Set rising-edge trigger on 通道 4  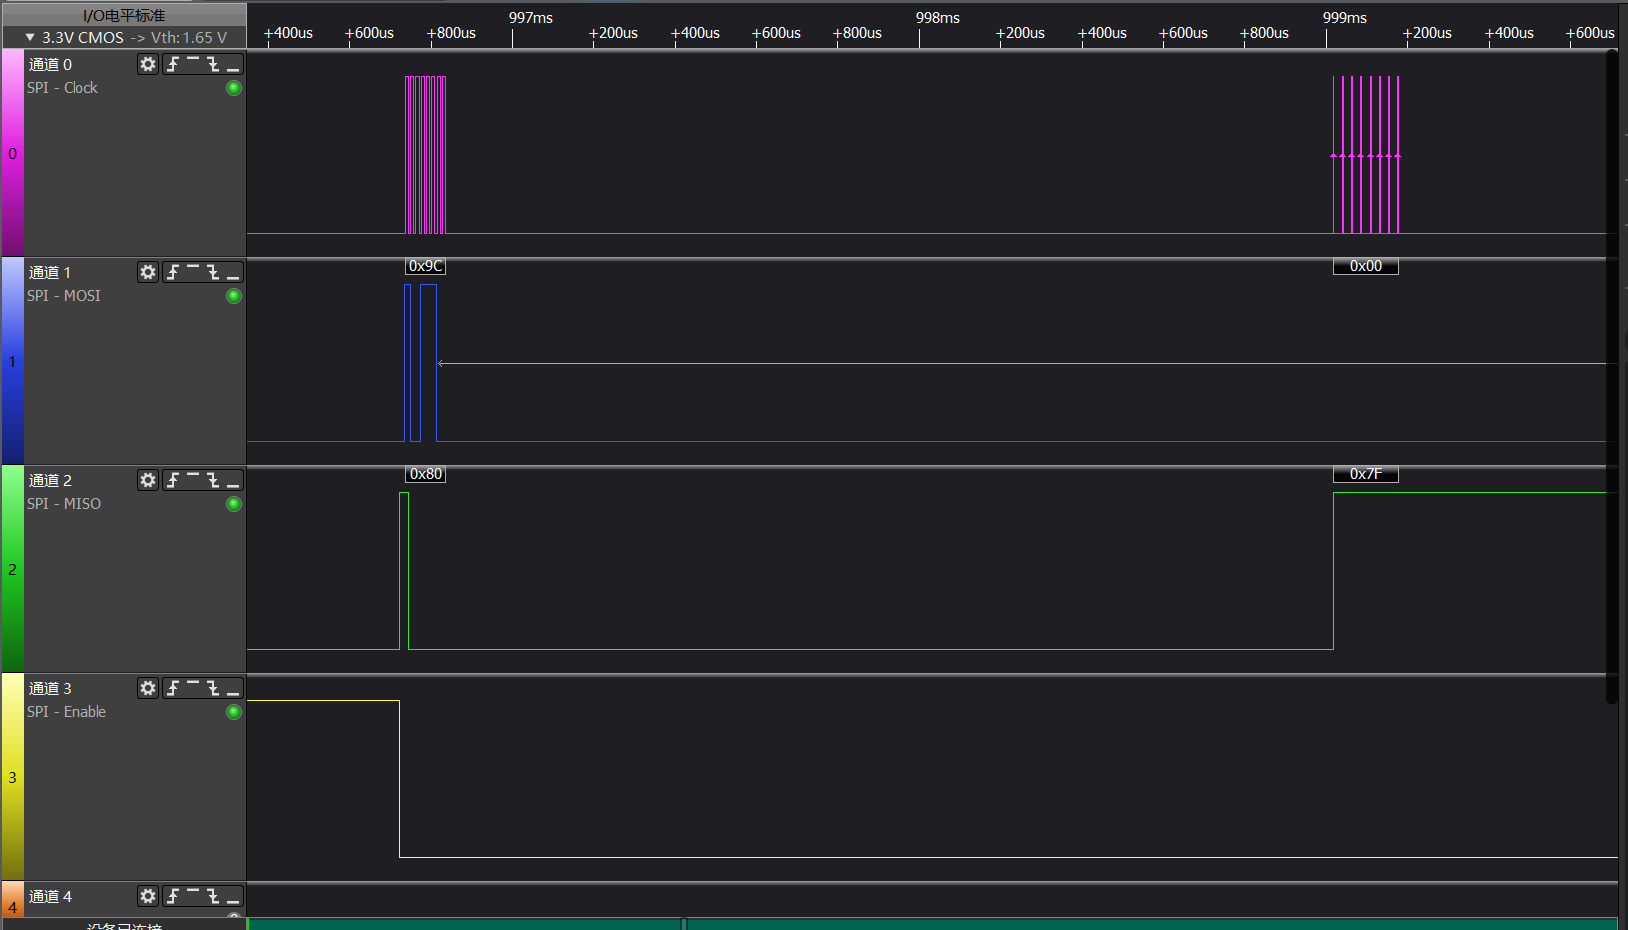(x=173, y=896)
